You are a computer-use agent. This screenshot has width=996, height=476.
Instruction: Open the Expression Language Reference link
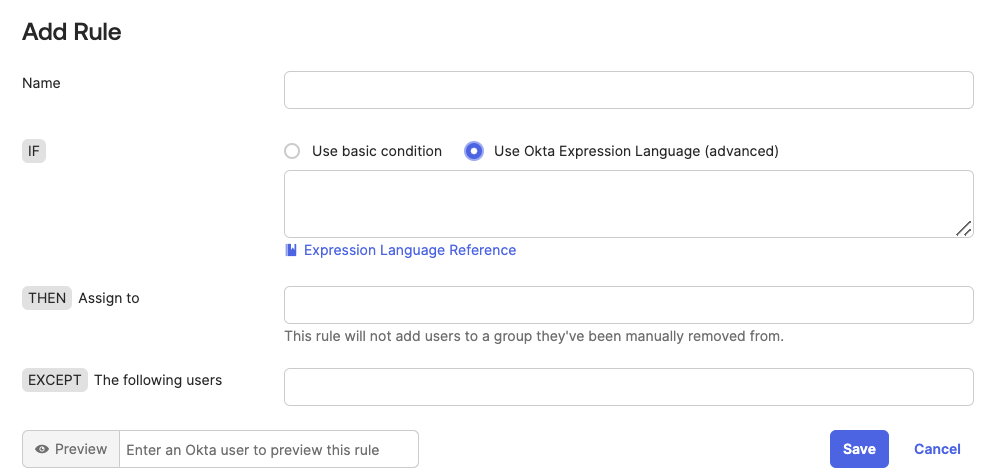click(410, 250)
